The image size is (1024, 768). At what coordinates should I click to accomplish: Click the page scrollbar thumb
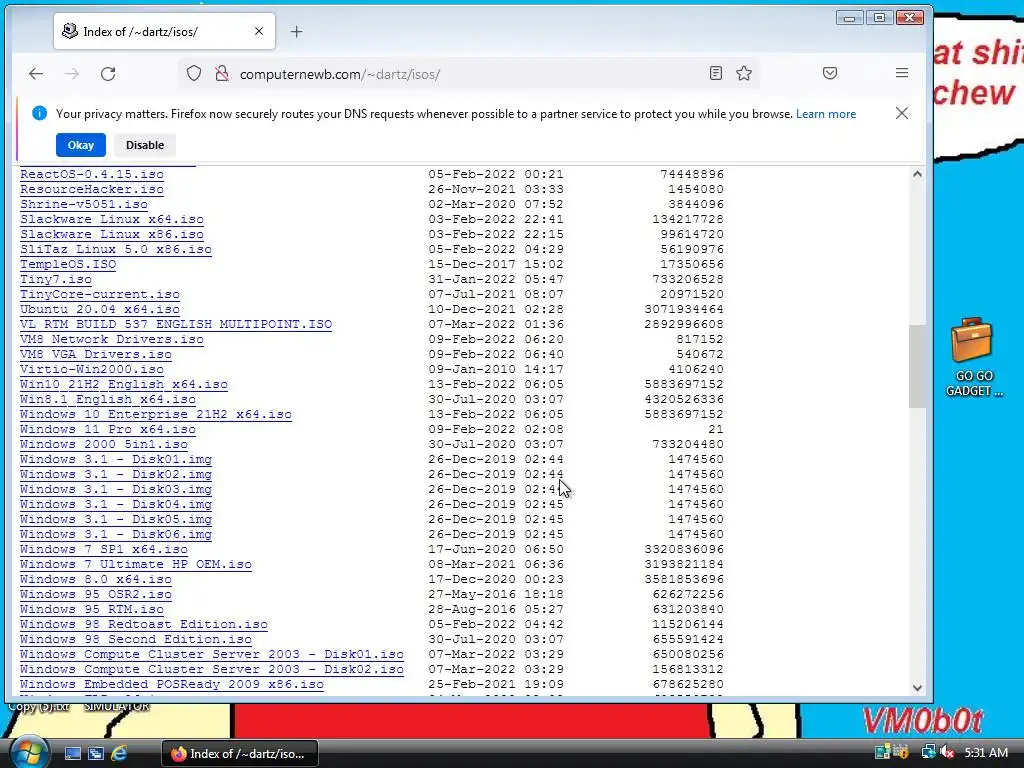917,366
